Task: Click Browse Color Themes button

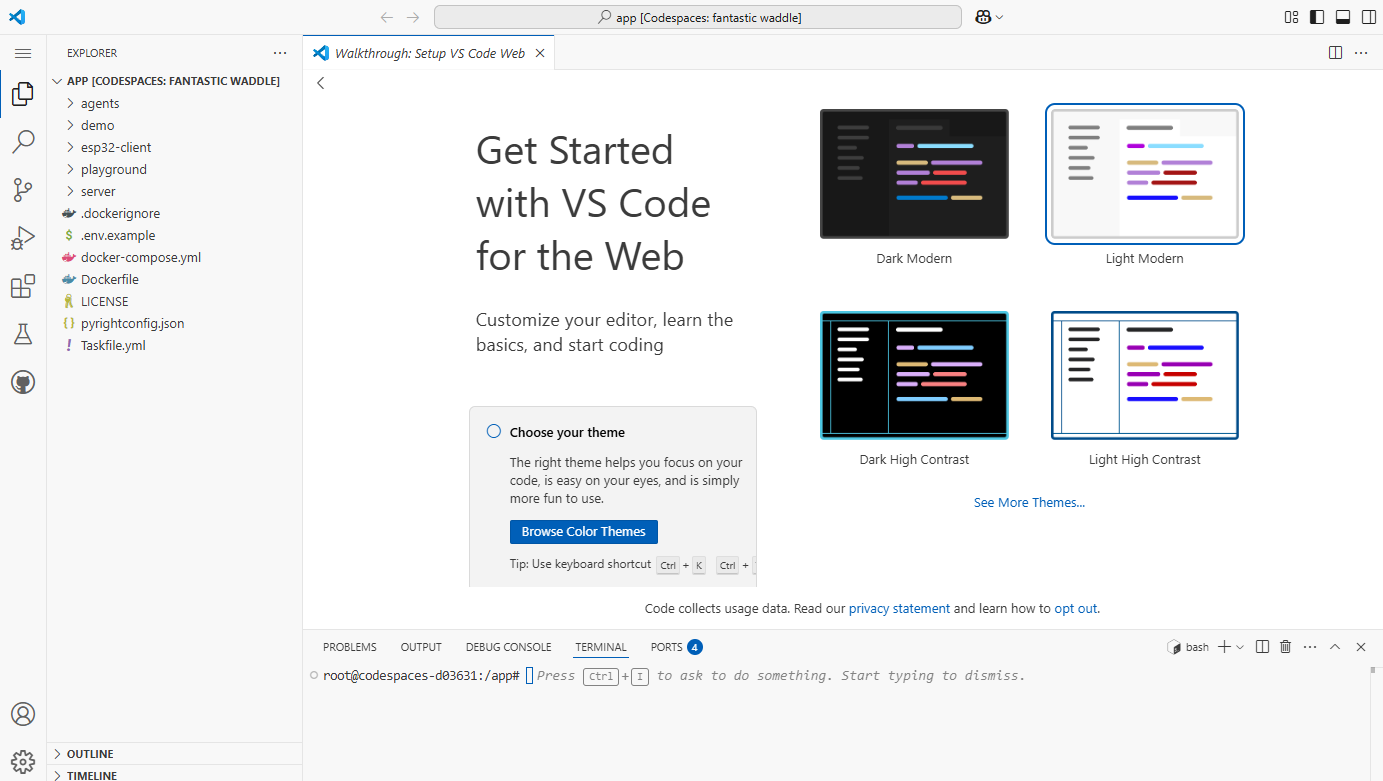Action: 584,532
